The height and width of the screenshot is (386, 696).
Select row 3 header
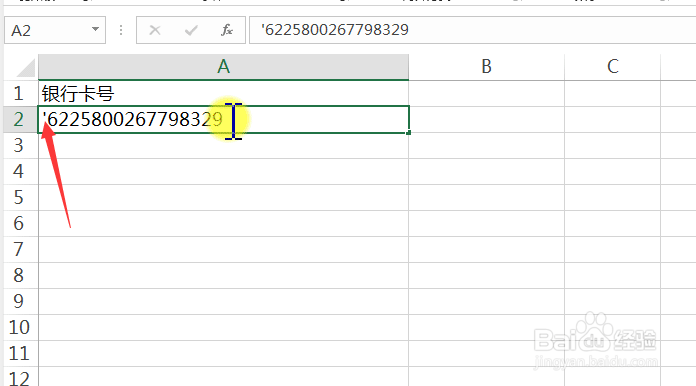coord(20,146)
